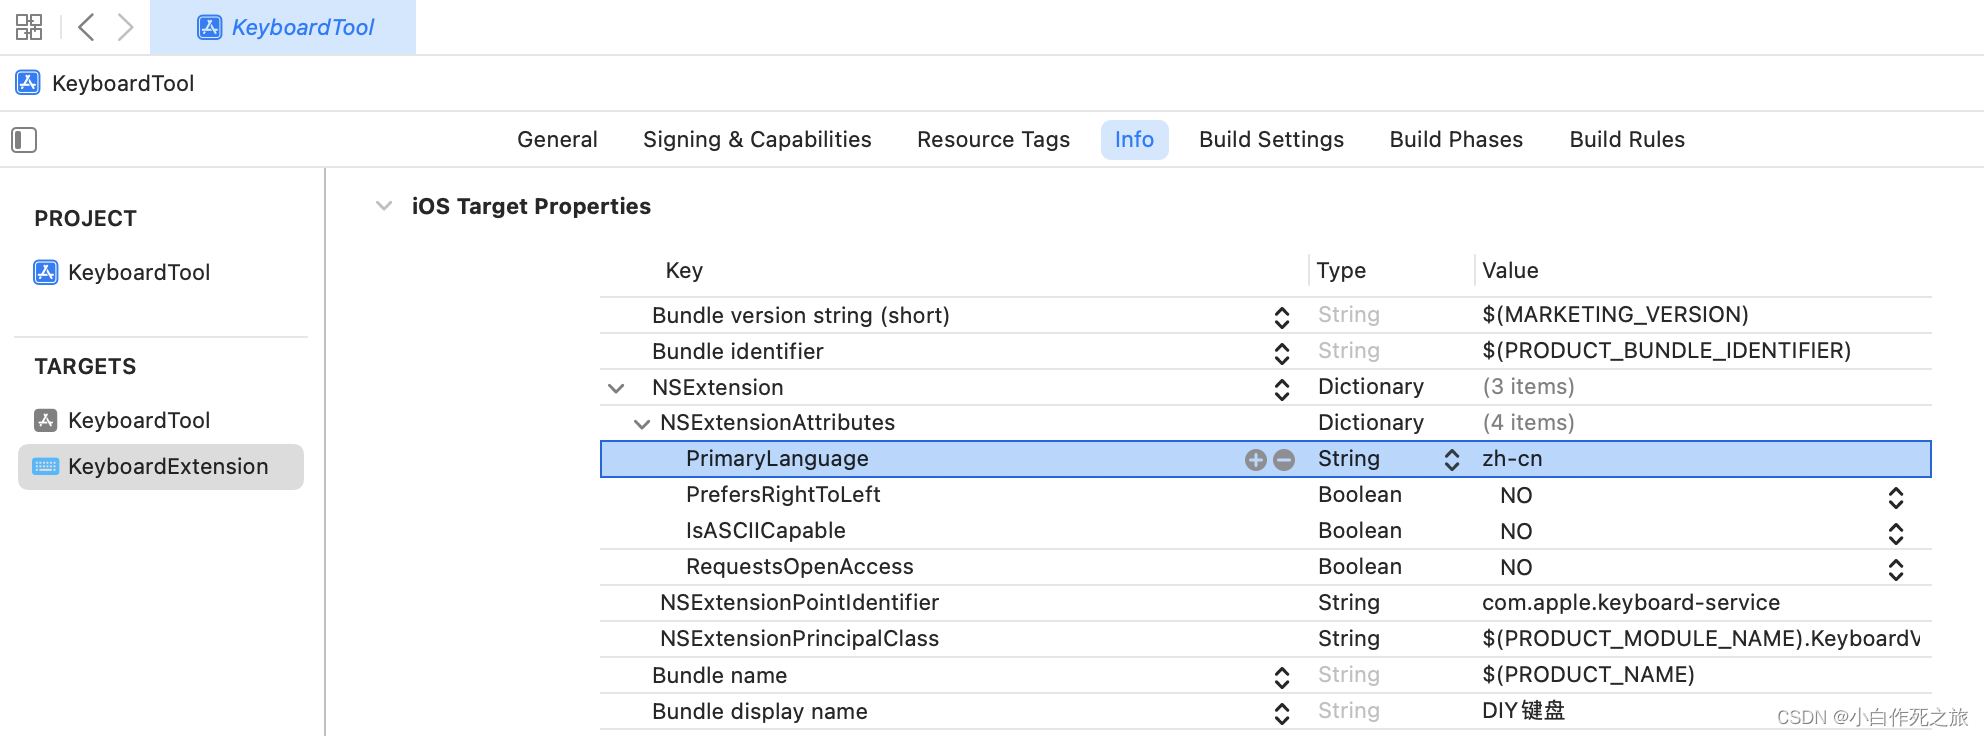Open the related items grid menu icon
This screenshot has height=736, width=1984.
(29, 27)
